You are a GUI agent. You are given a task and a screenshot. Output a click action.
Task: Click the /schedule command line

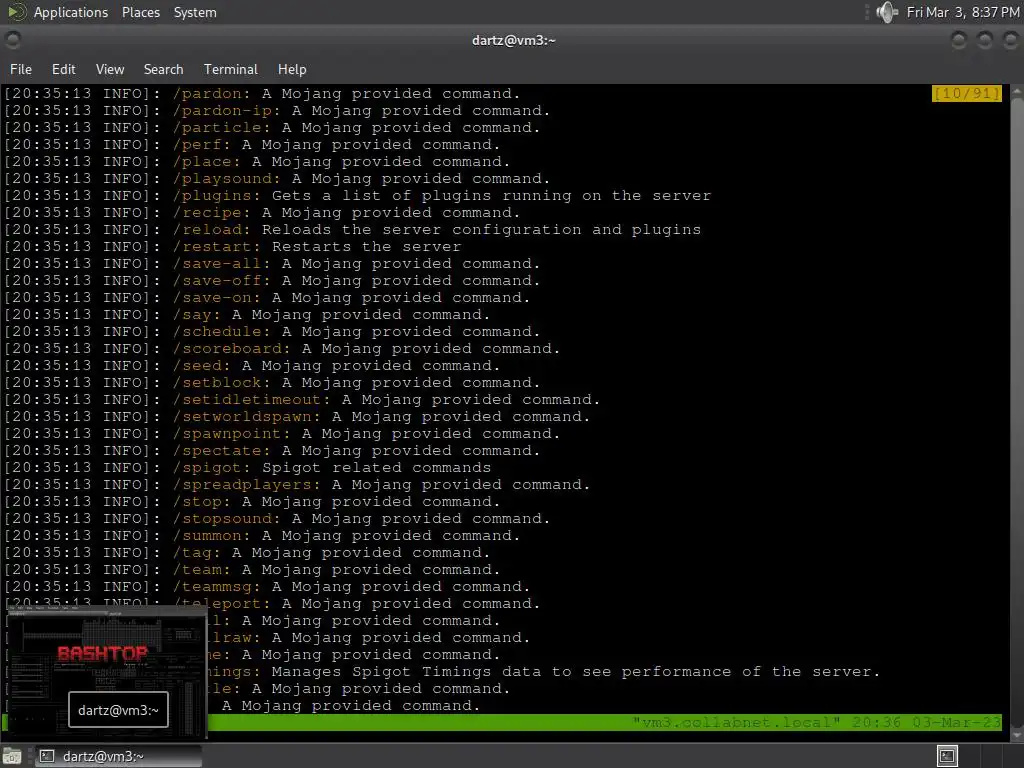point(272,331)
